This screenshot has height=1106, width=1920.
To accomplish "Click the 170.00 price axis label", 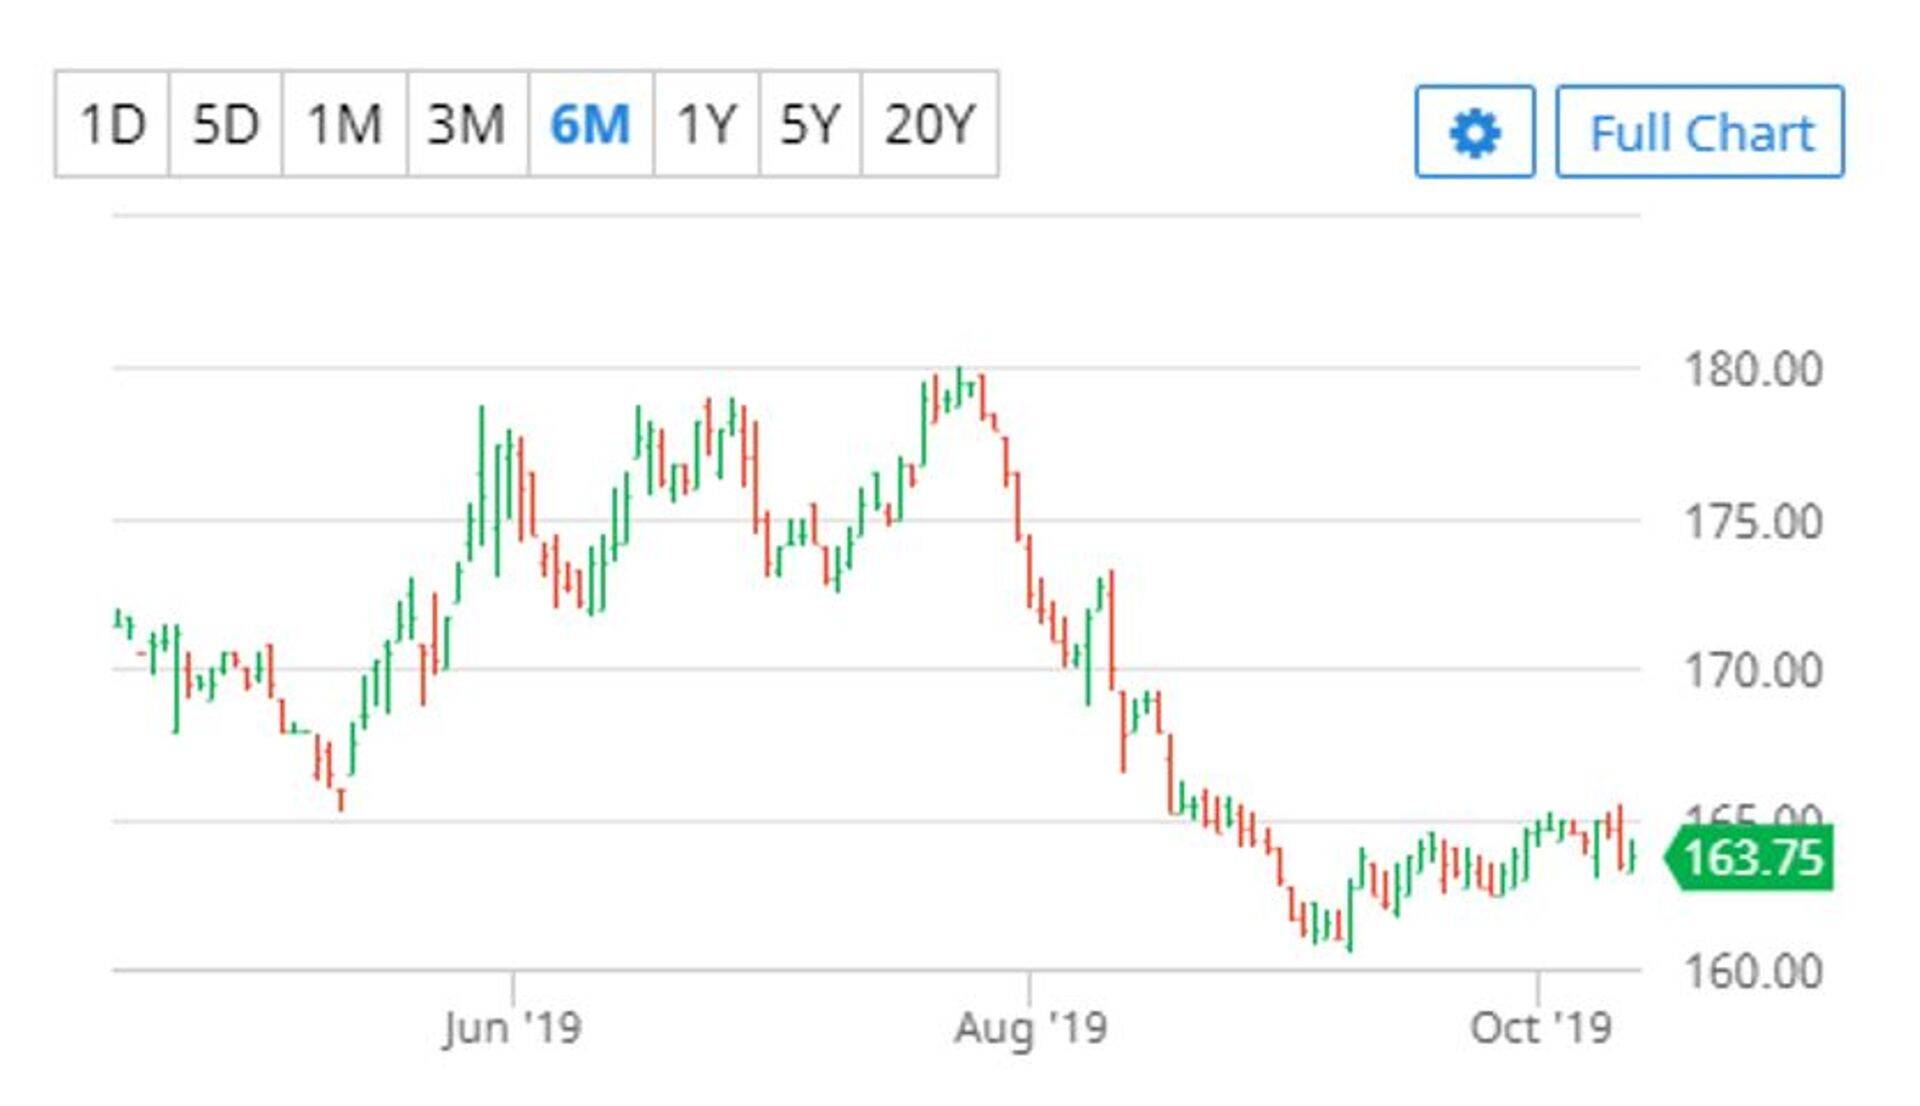I will (1753, 670).
